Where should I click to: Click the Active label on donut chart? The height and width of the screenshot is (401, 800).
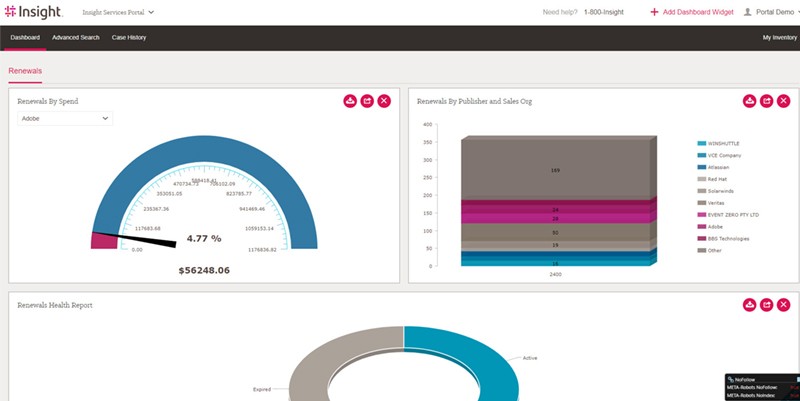[530, 358]
